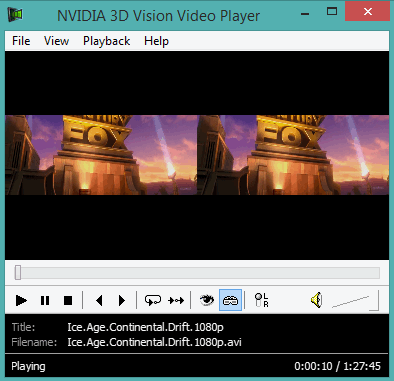Minimize the video player window

pos(305,14)
